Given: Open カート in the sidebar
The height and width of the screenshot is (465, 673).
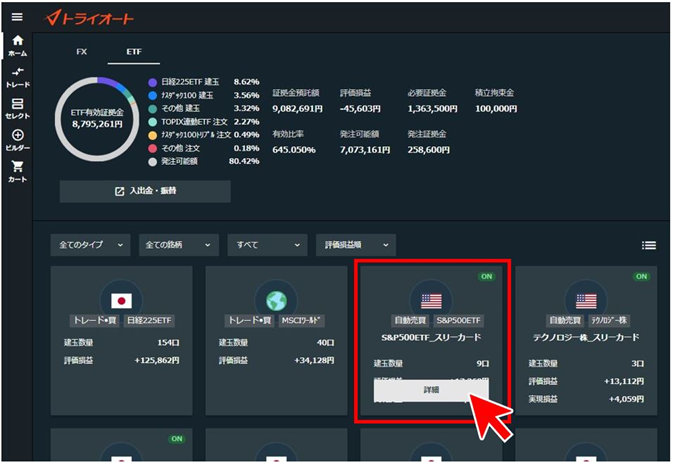Looking at the screenshot, I should coord(18,172).
